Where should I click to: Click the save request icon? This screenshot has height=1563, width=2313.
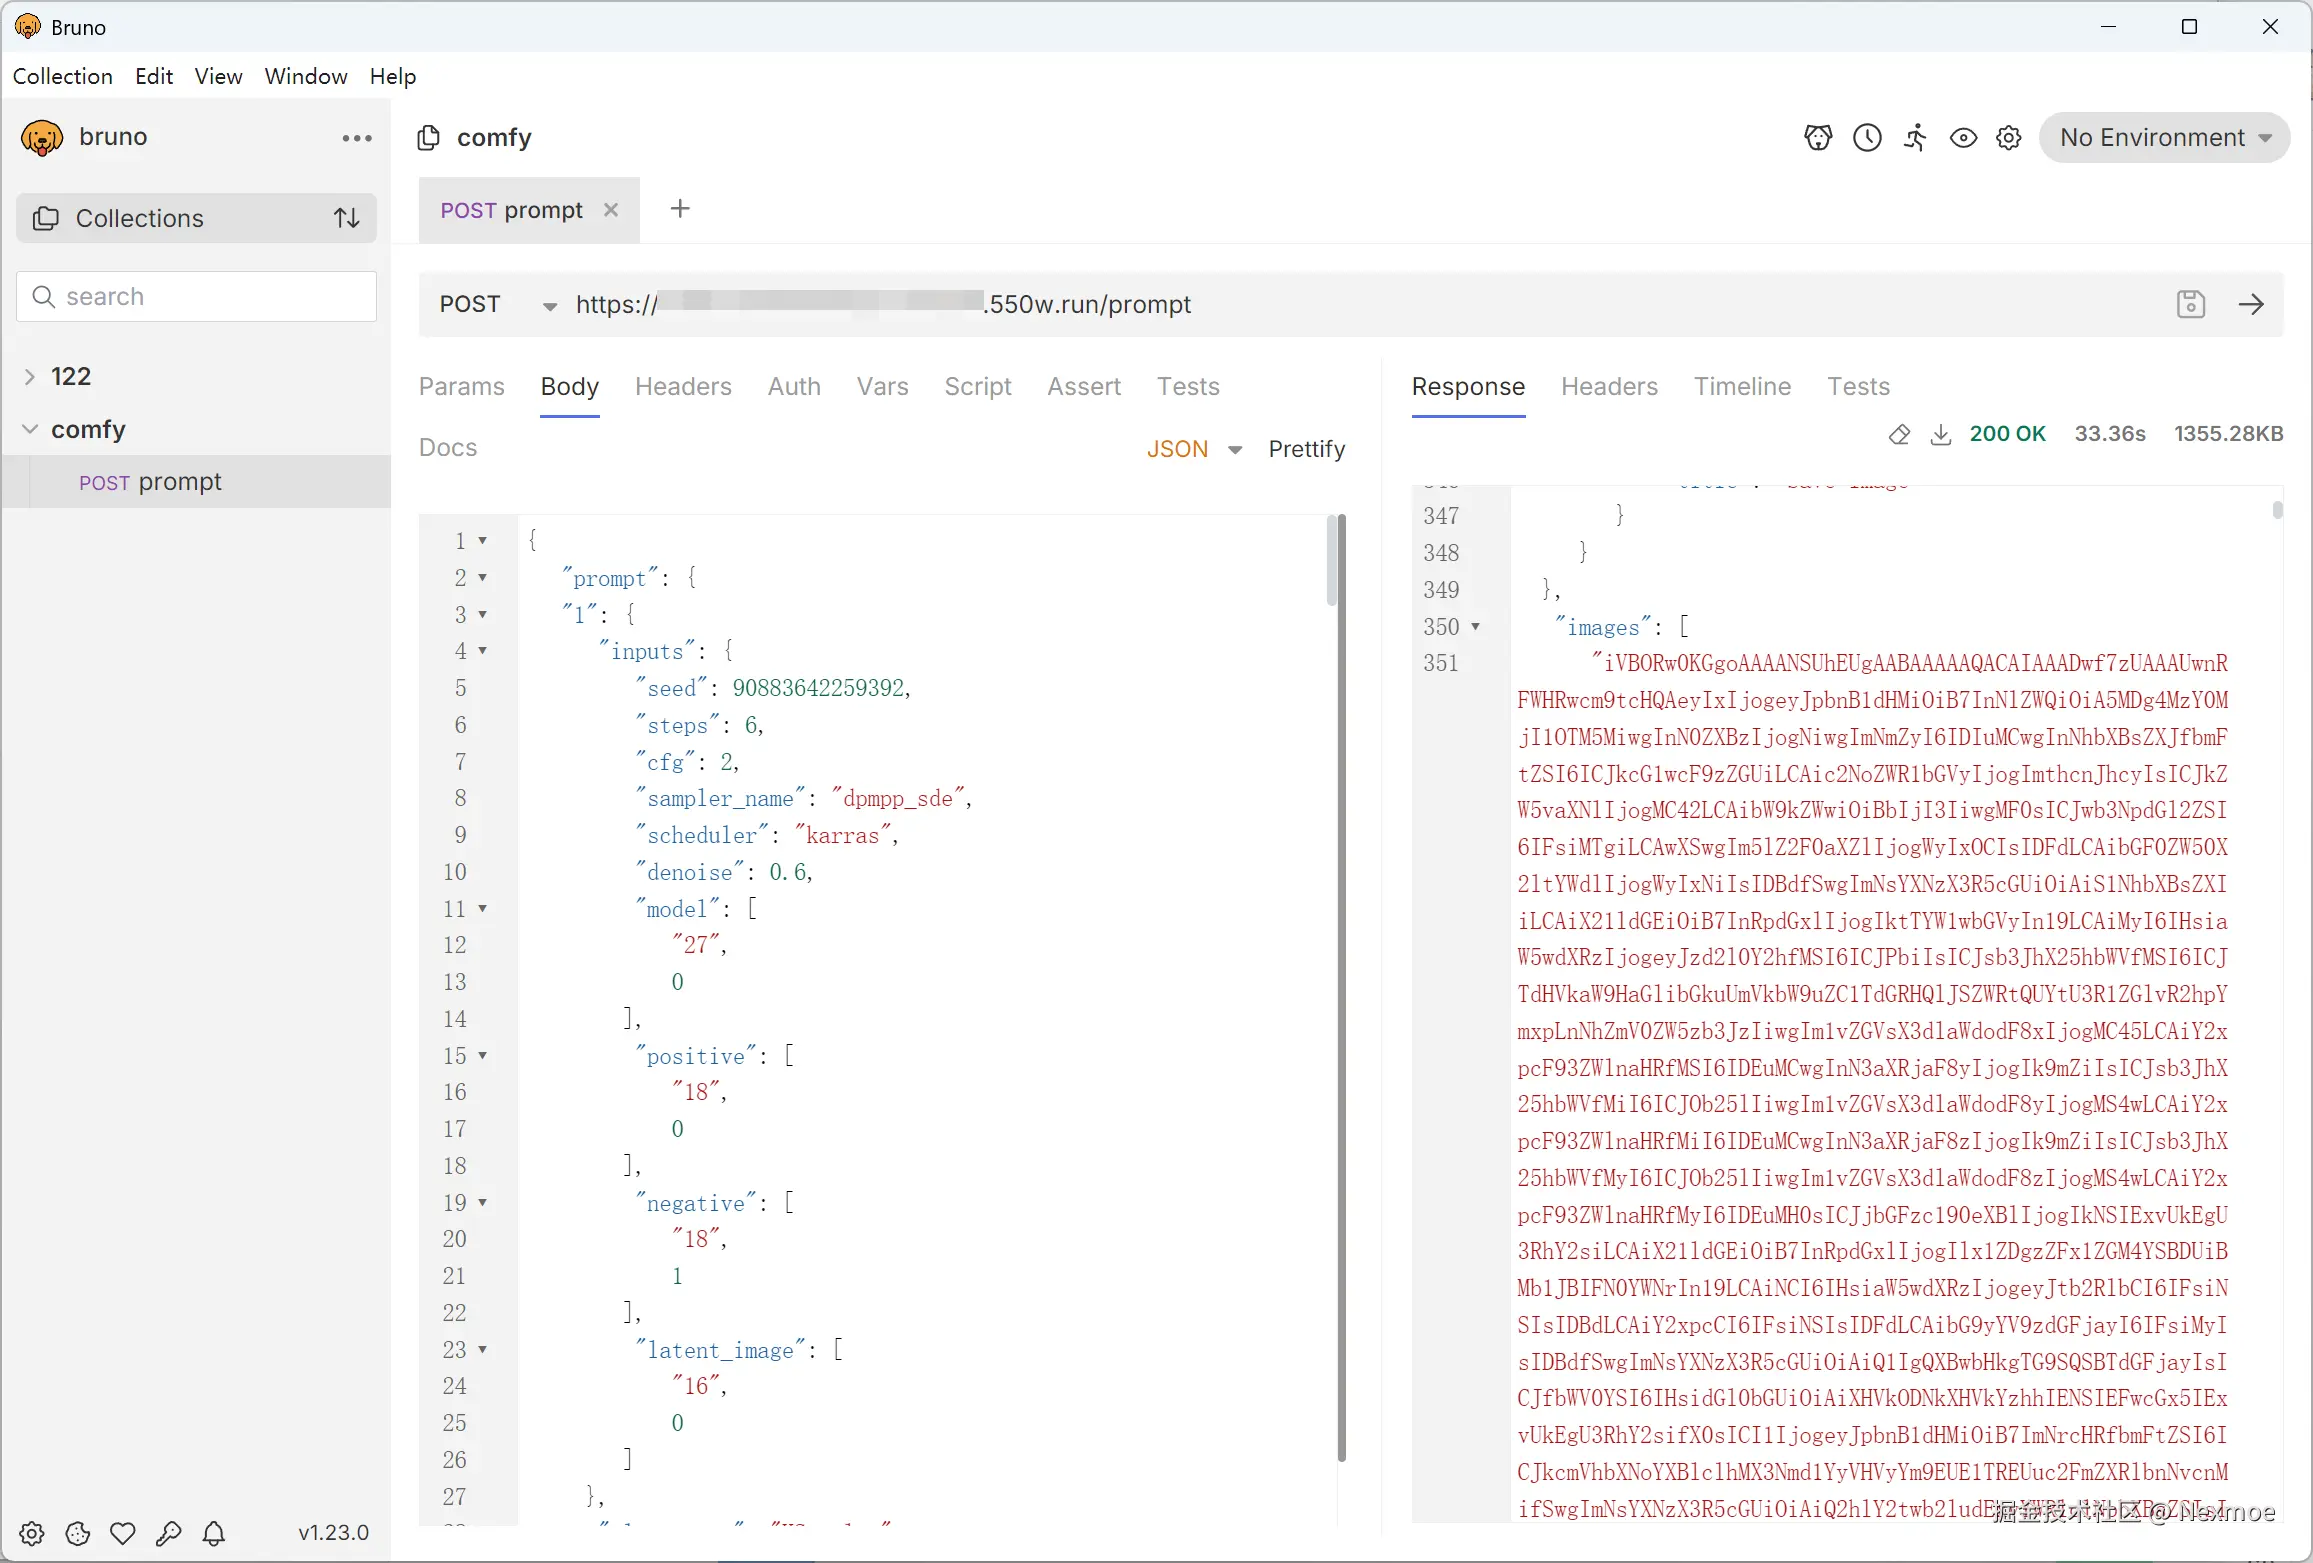(2190, 304)
